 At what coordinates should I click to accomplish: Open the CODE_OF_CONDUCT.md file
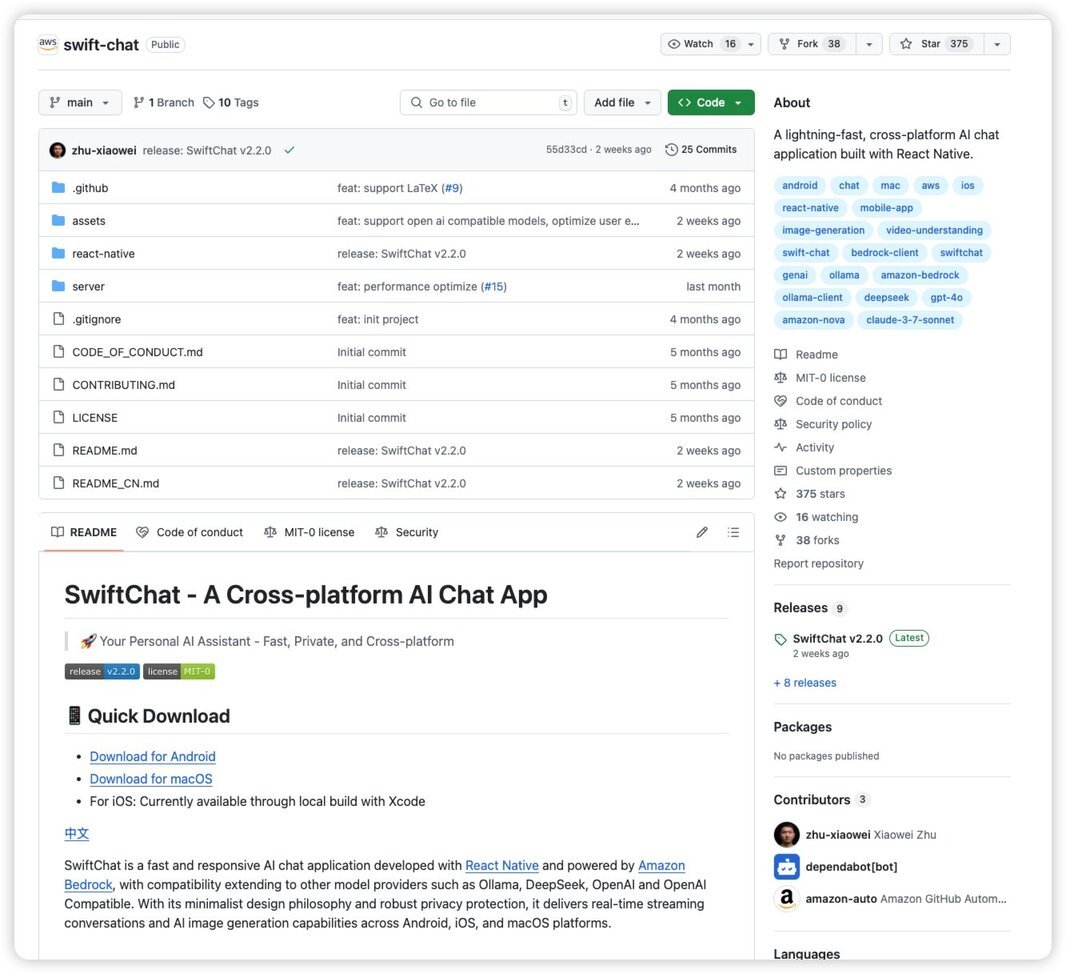point(137,352)
